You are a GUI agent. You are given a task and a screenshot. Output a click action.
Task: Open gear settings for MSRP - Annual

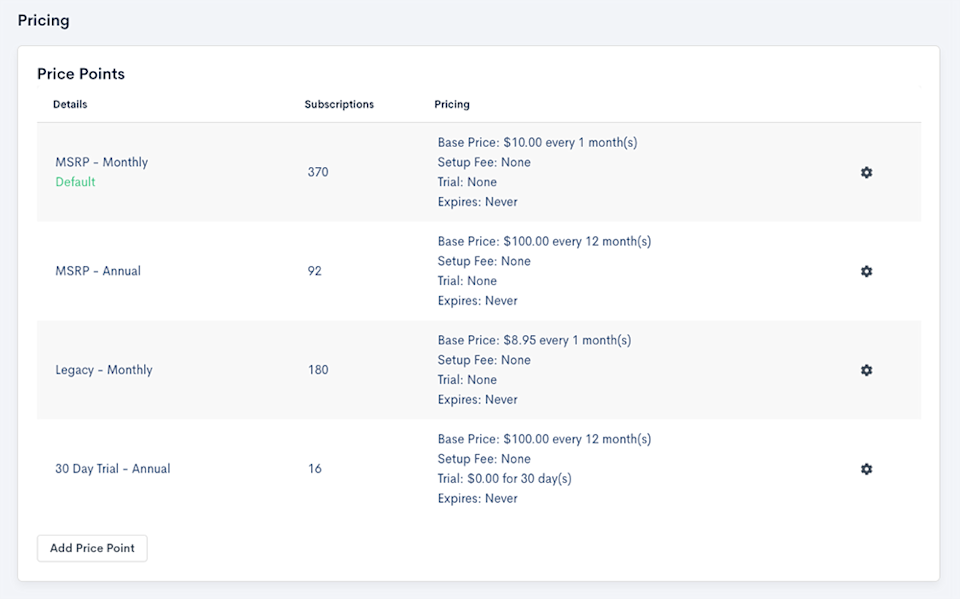866,271
